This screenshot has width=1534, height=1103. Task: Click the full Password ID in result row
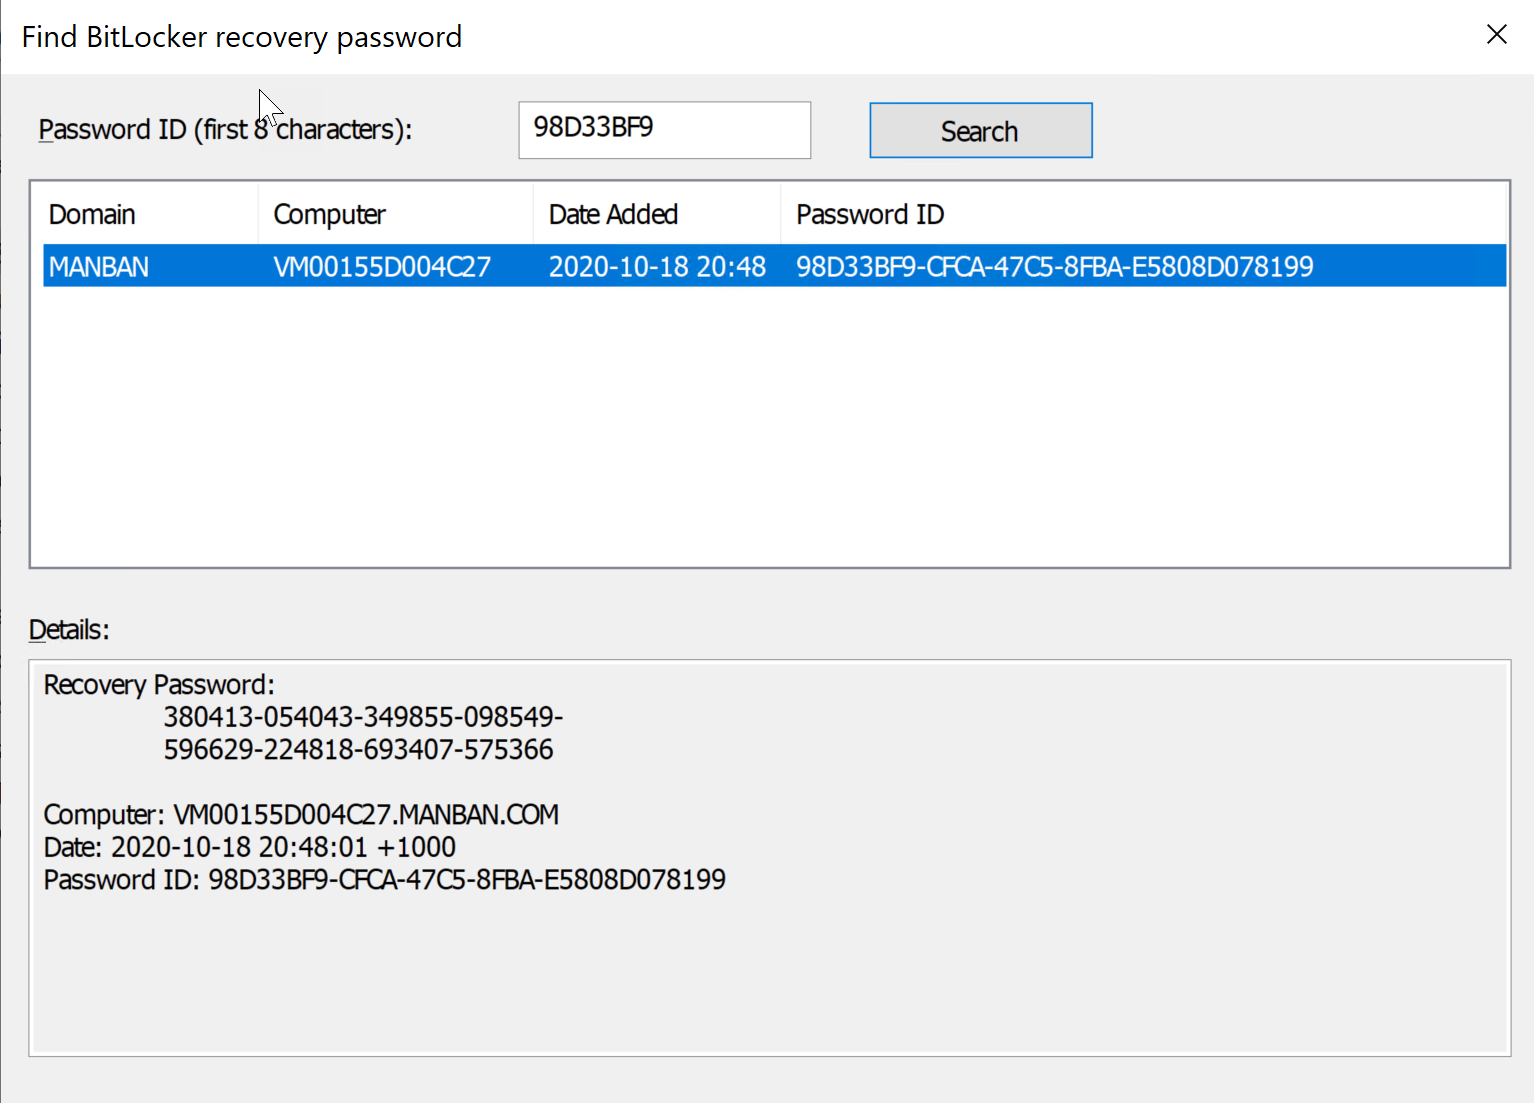(1054, 267)
